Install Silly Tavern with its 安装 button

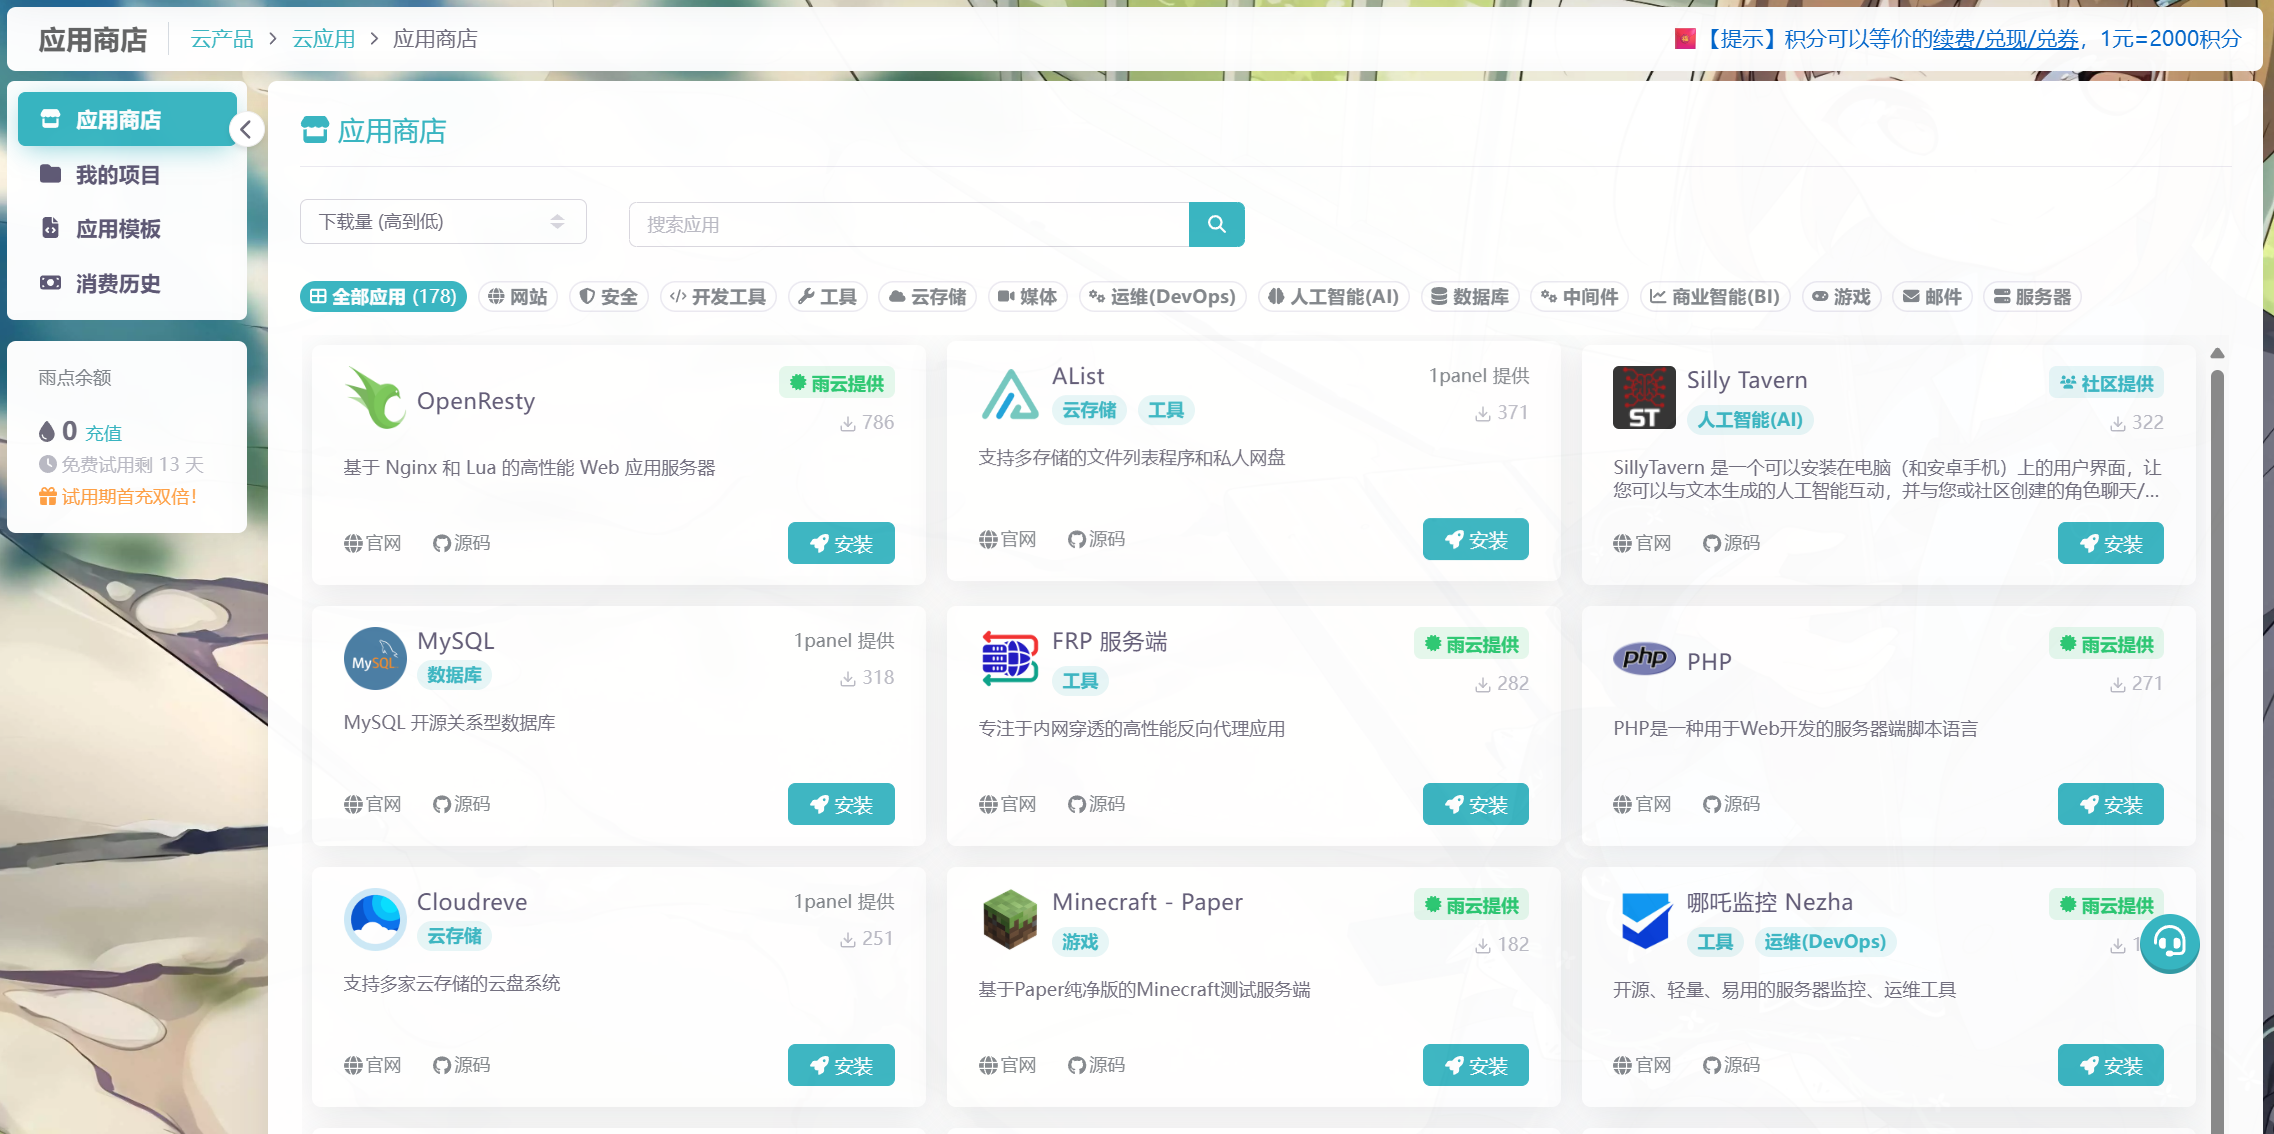pyautogui.click(x=2111, y=543)
